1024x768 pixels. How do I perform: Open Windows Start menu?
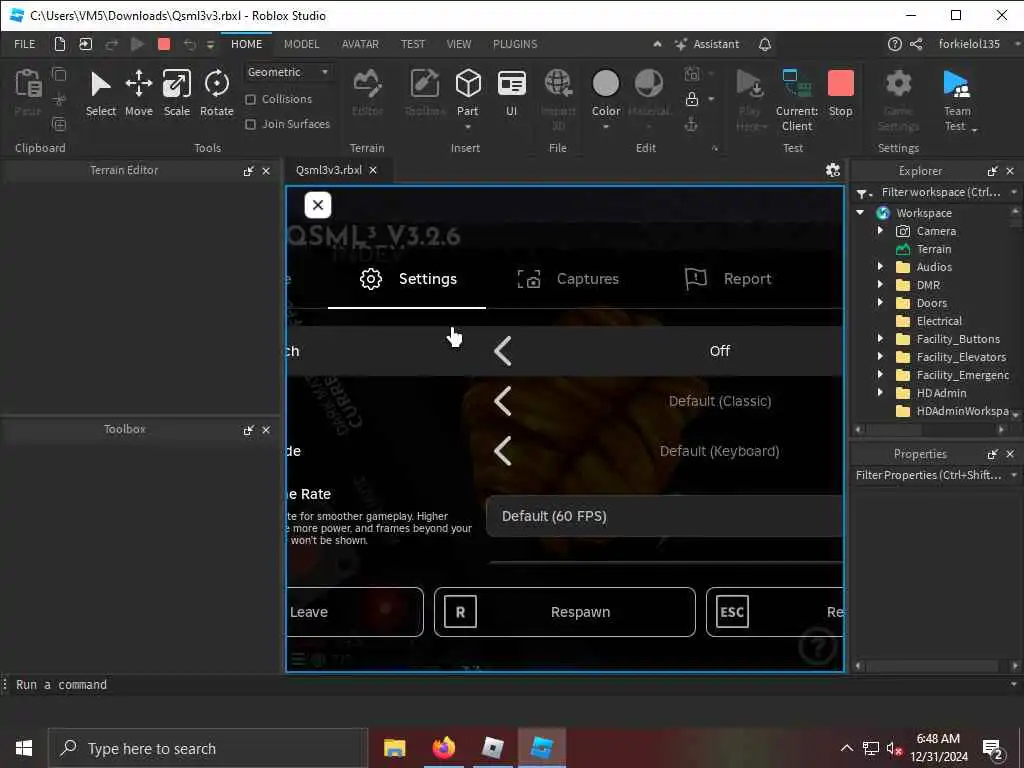tap(24, 748)
